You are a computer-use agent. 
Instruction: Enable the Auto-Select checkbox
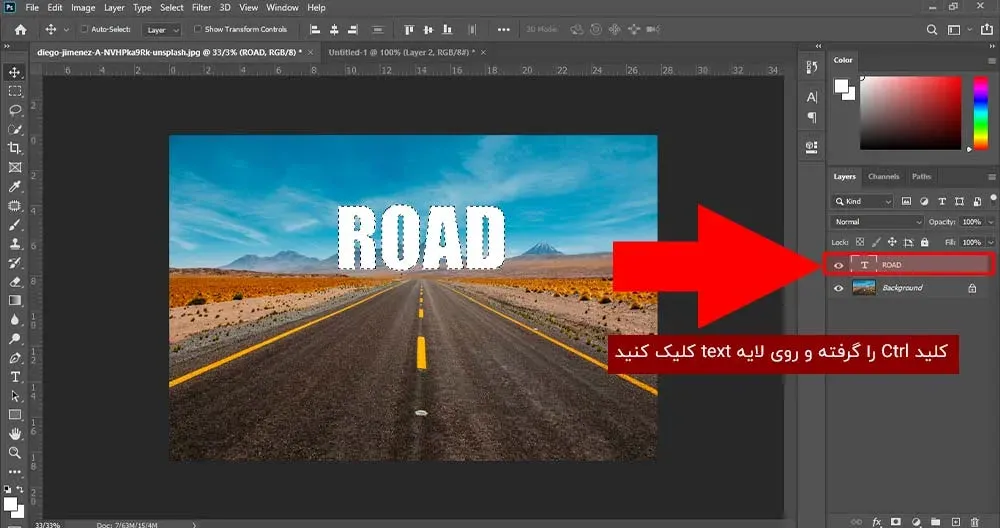pos(84,29)
